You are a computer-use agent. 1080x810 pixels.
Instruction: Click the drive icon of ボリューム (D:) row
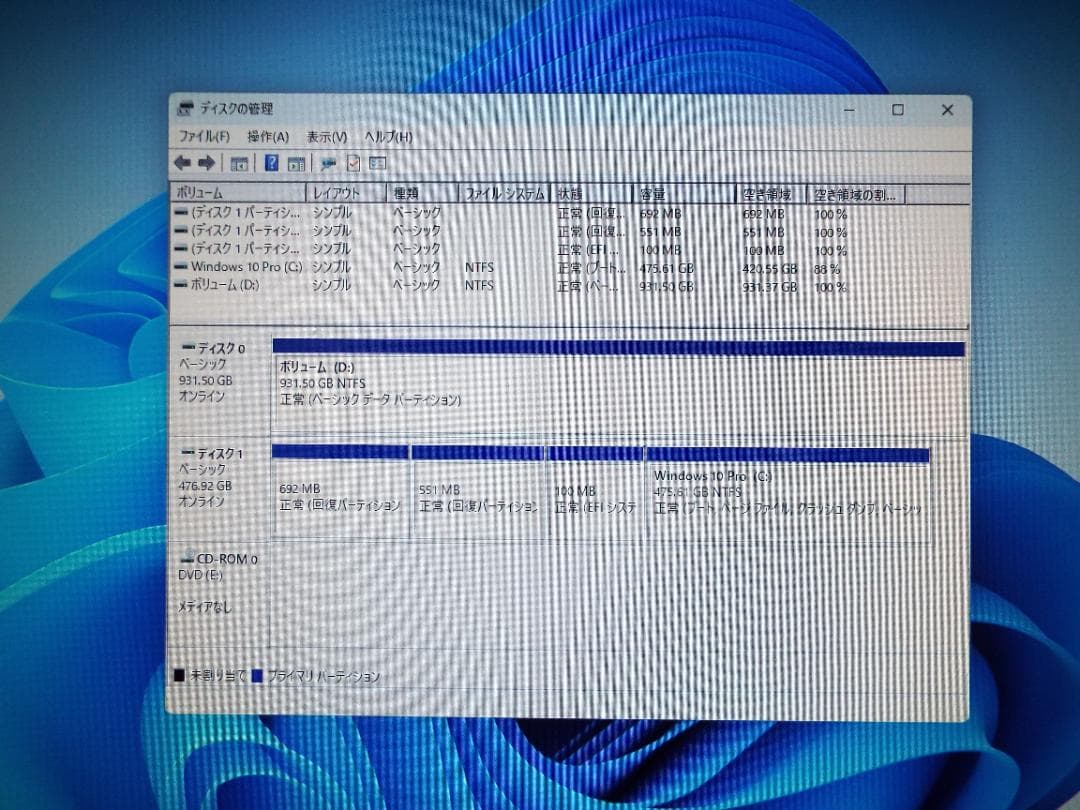181,284
